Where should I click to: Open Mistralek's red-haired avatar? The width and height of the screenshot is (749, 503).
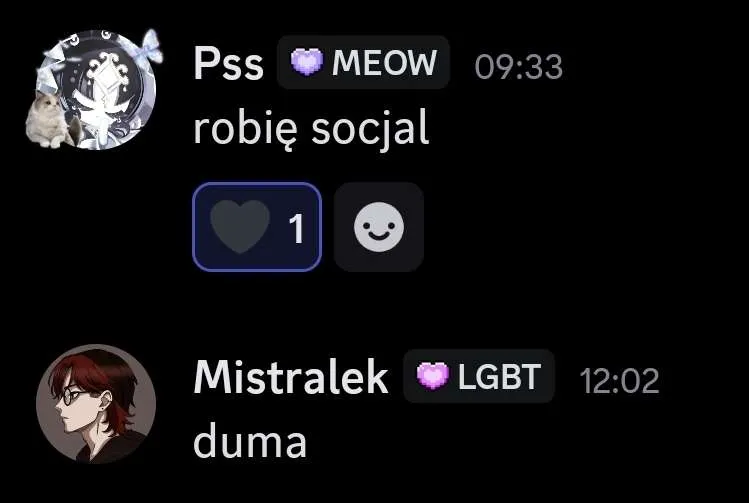(x=96, y=404)
